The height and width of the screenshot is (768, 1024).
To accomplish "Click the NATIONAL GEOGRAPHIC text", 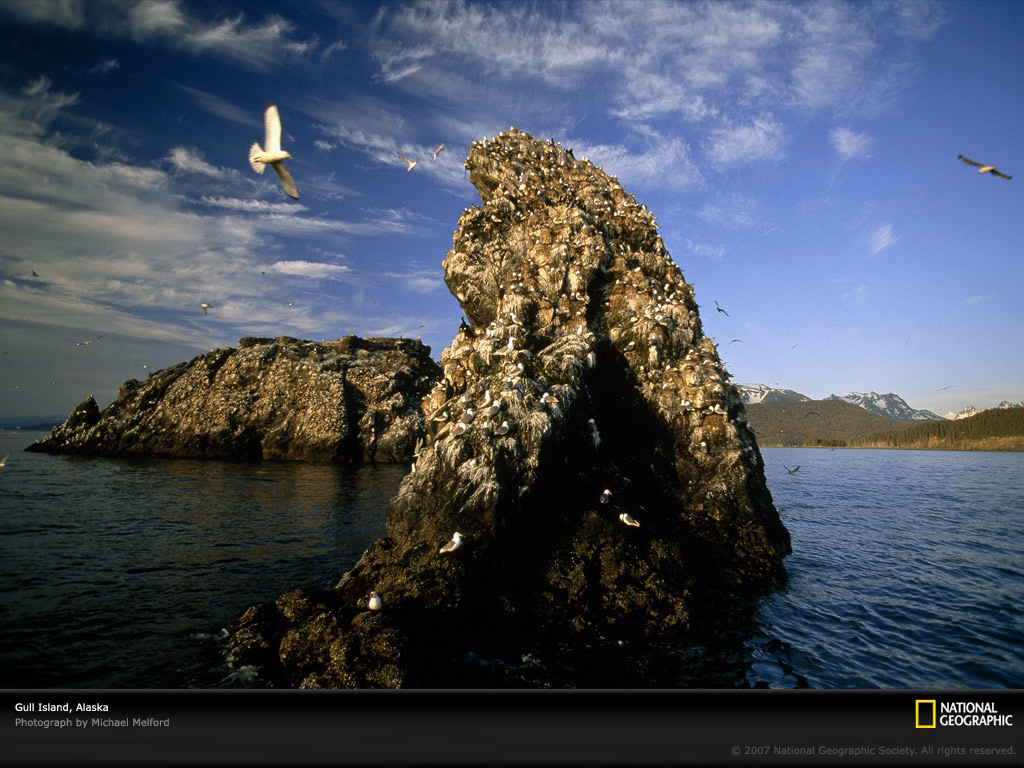I will tap(975, 714).
